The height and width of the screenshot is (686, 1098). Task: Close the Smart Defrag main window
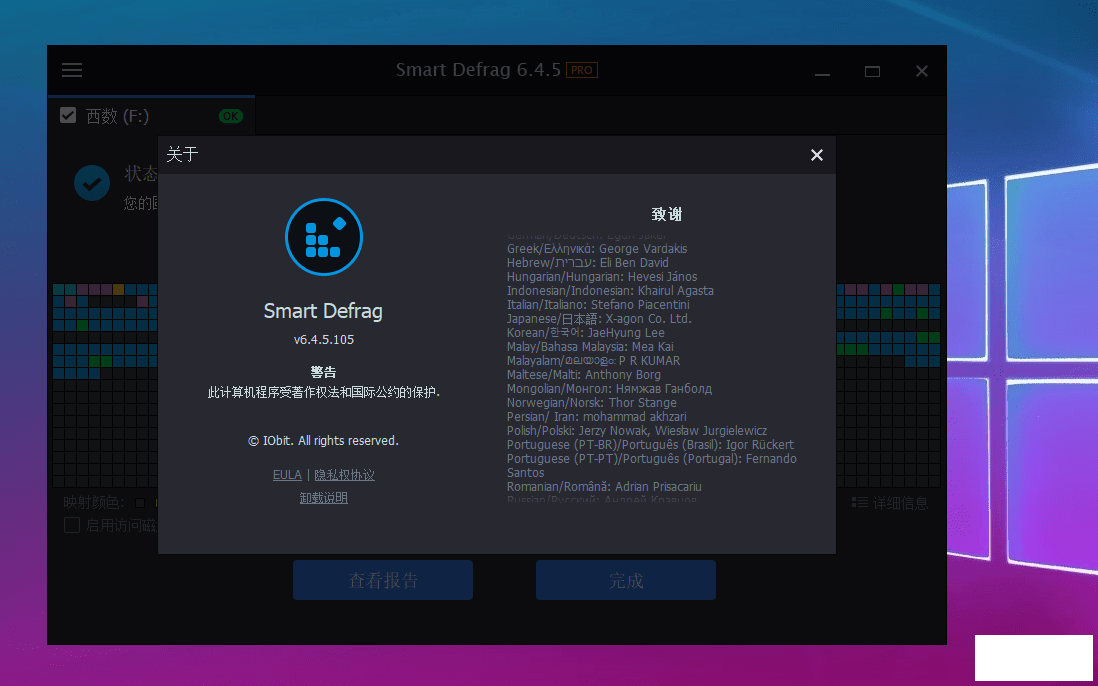coord(922,71)
